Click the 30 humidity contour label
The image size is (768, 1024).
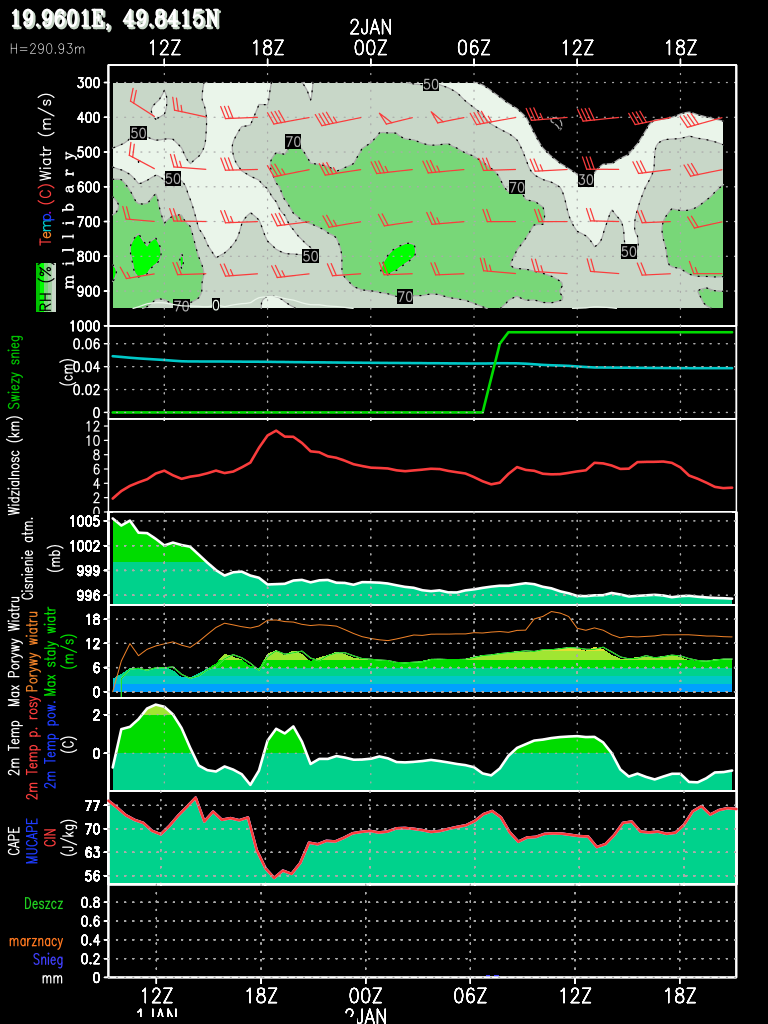click(x=586, y=179)
